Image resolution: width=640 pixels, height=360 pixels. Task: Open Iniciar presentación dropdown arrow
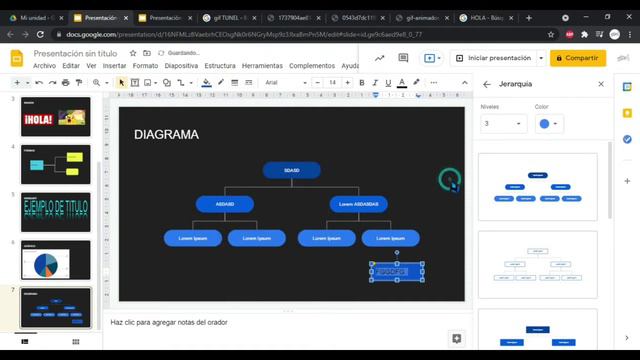click(541, 58)
